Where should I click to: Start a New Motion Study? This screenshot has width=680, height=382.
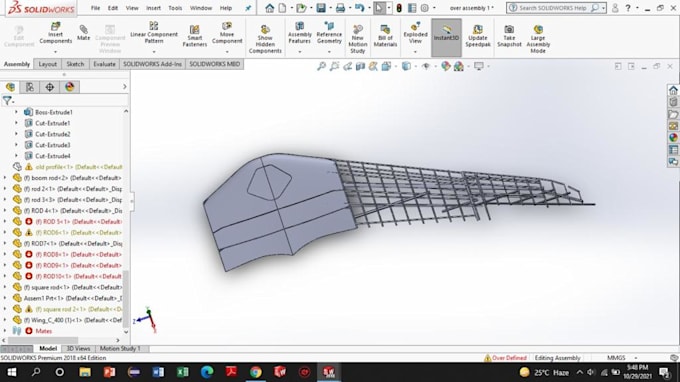(x=357, y=39)
